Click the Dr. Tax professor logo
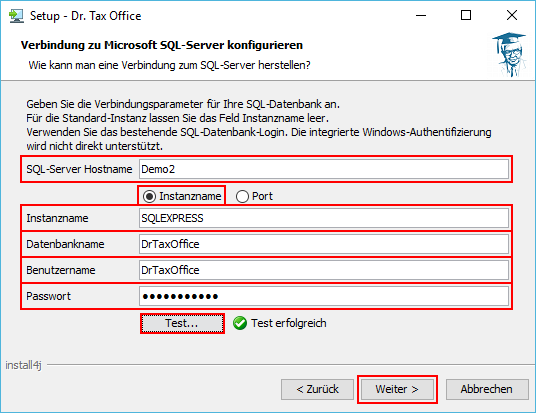 509,54
